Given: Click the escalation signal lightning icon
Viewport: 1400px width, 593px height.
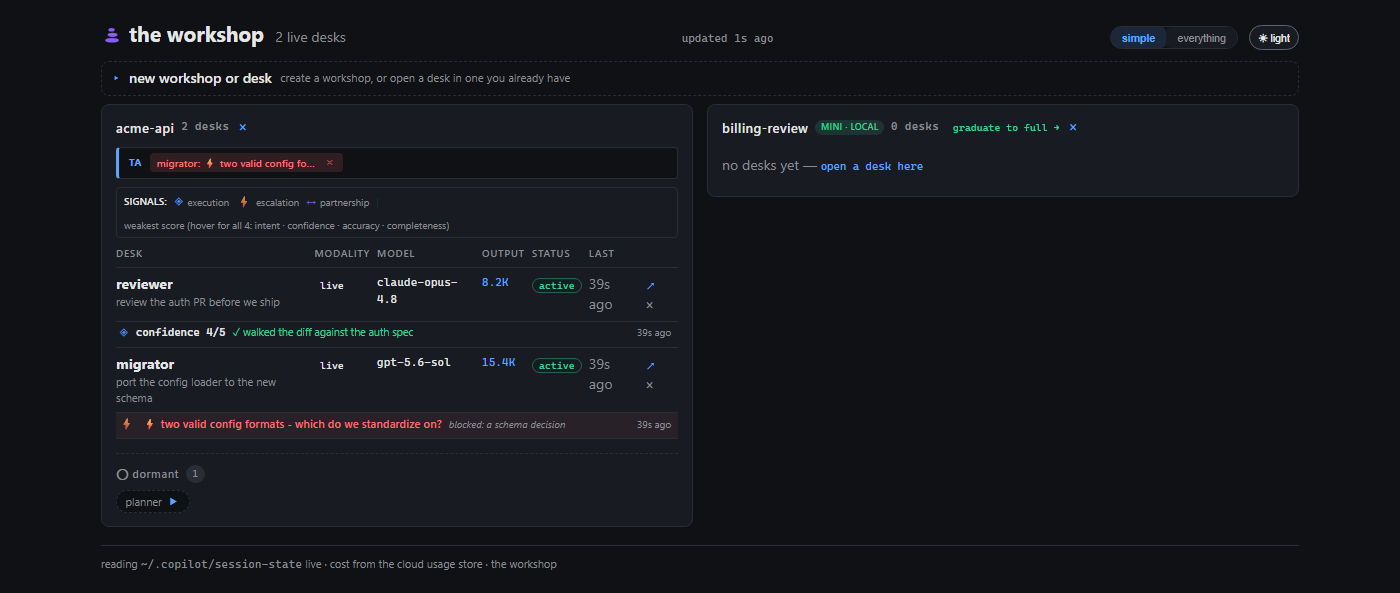Looking at the screenshot, I should coord(244,202).
